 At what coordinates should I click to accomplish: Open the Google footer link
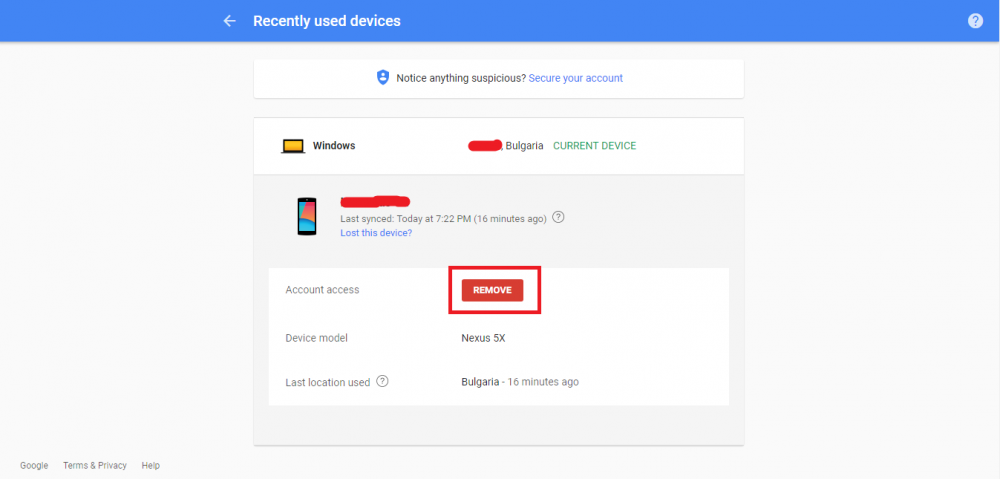34,466
